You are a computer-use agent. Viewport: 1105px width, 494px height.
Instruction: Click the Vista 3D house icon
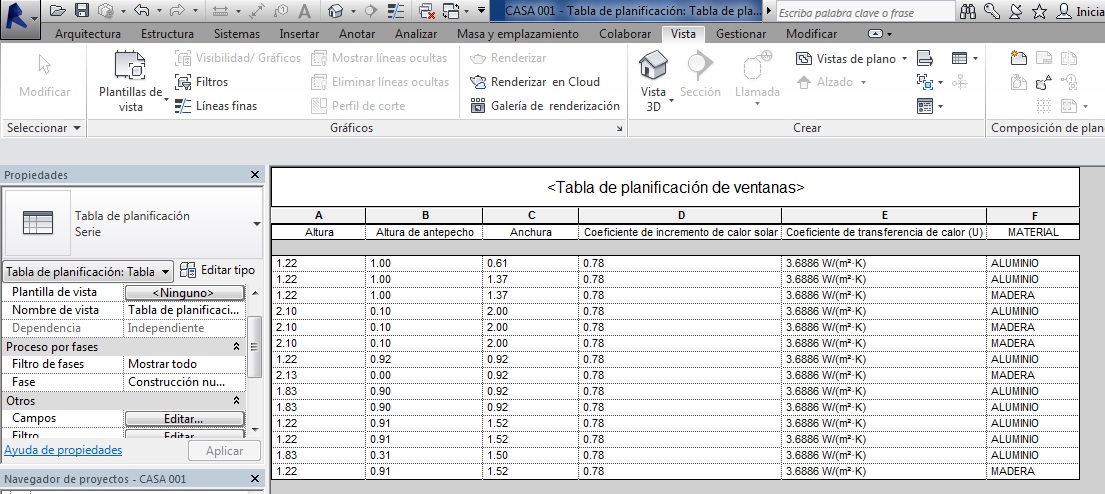pos(653,68)
